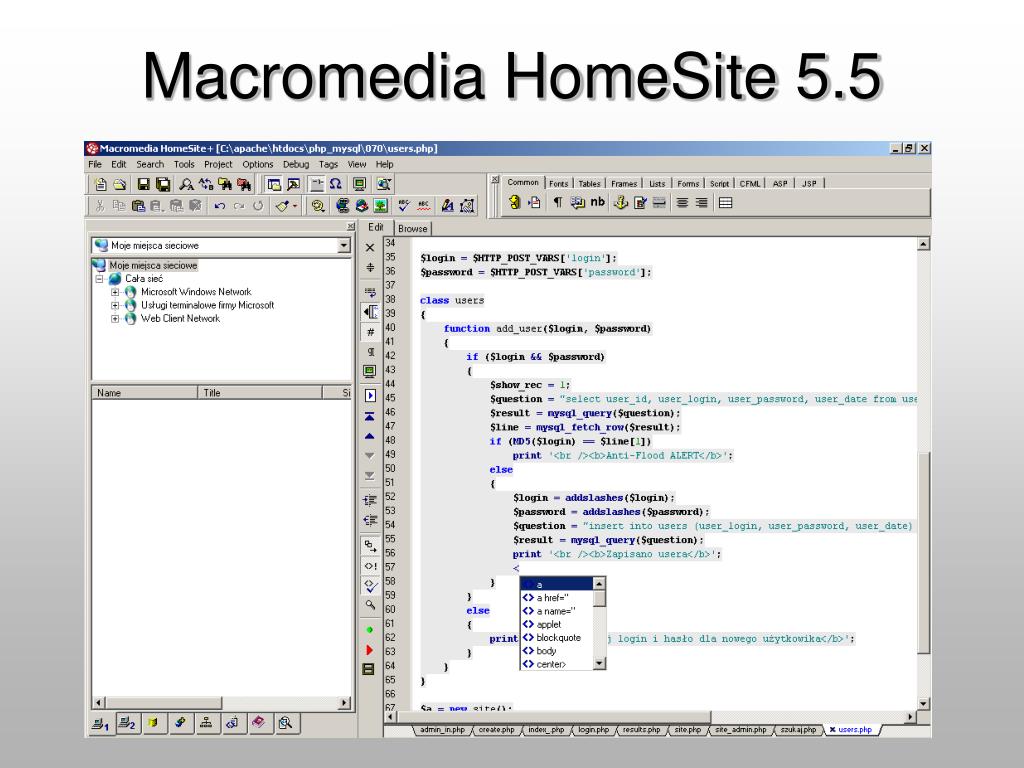Click the Extended Replace red binoculars icon
1024x768 pixels.
[244, 184]
